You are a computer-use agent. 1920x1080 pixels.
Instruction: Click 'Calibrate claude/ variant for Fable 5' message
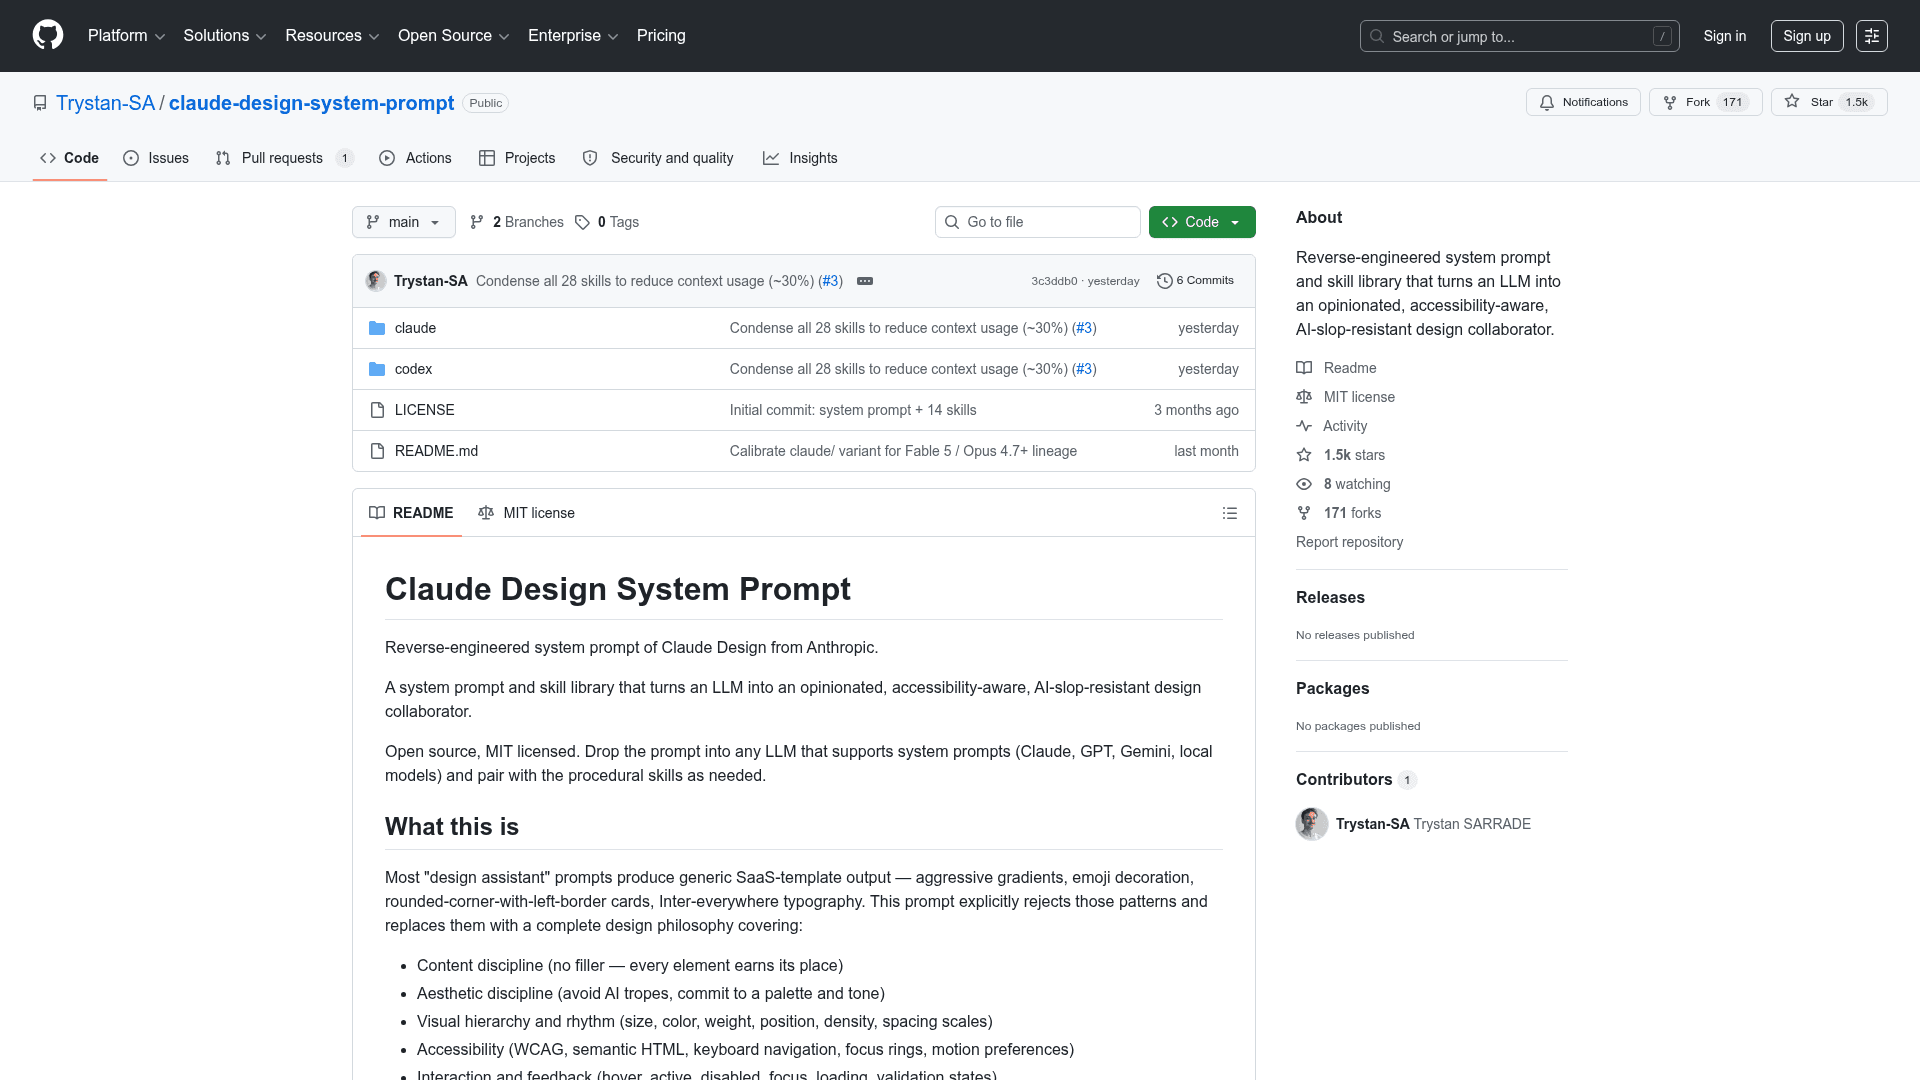click(x=903, y=451)
